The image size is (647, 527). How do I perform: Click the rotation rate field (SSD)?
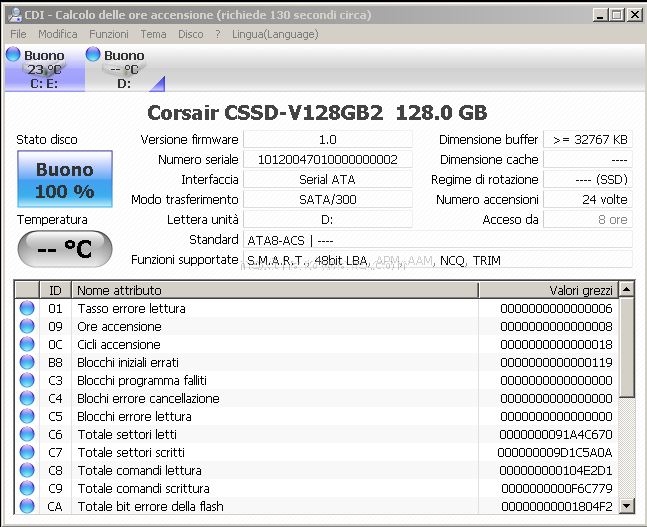pyautogui.click(x=588, y=180)
